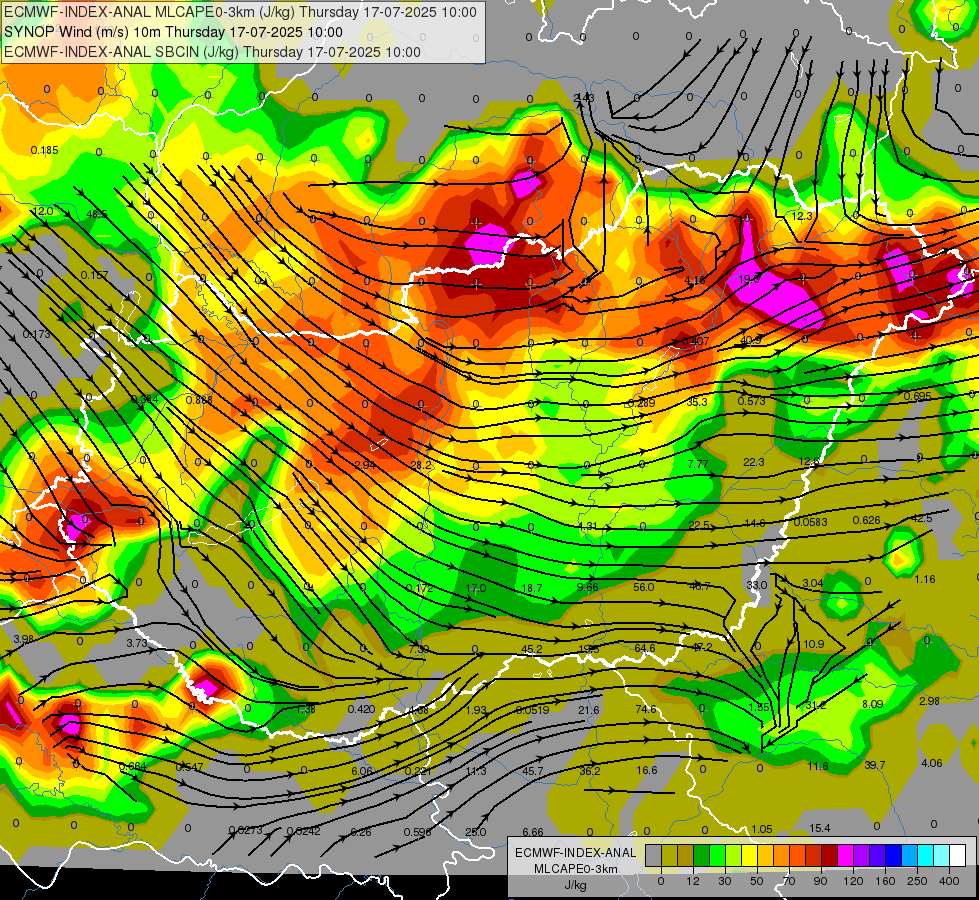The image size is (979, 900).
Task: Click the map value '2.94'
Action: [365, 465]
